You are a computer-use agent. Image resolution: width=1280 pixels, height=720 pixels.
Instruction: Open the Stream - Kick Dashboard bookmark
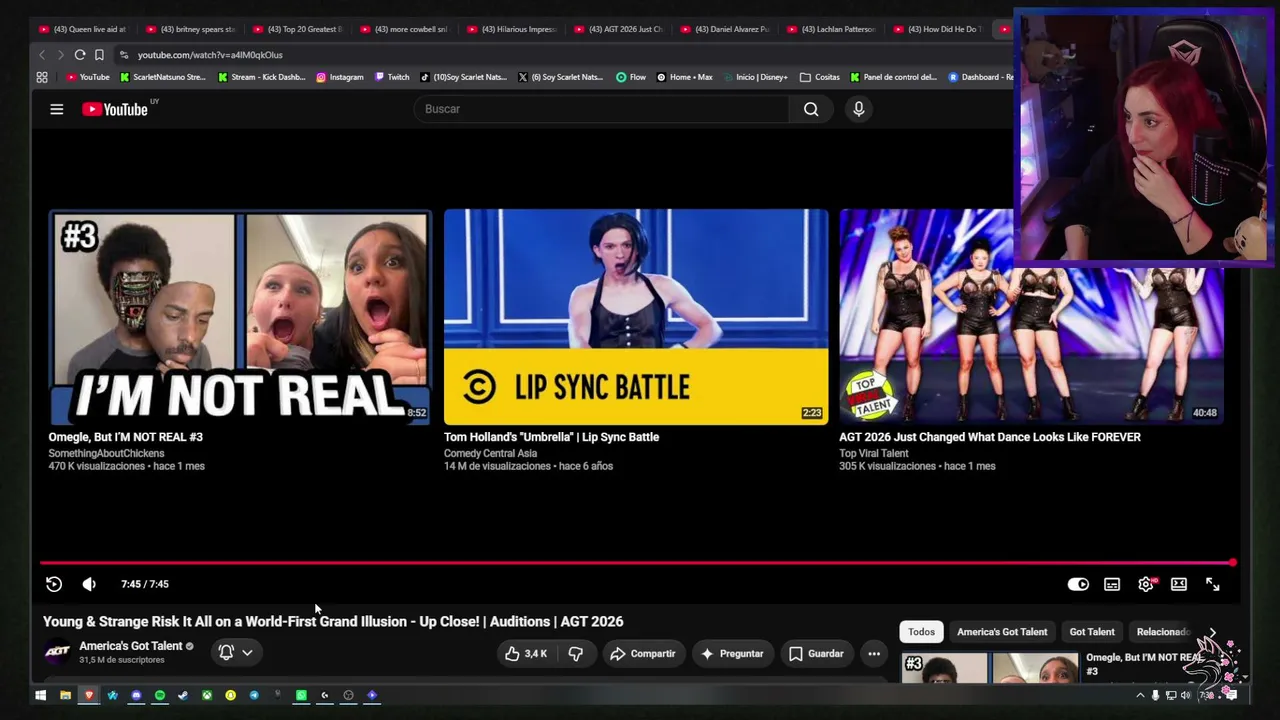pyautogui.click(x=263, y=77)
